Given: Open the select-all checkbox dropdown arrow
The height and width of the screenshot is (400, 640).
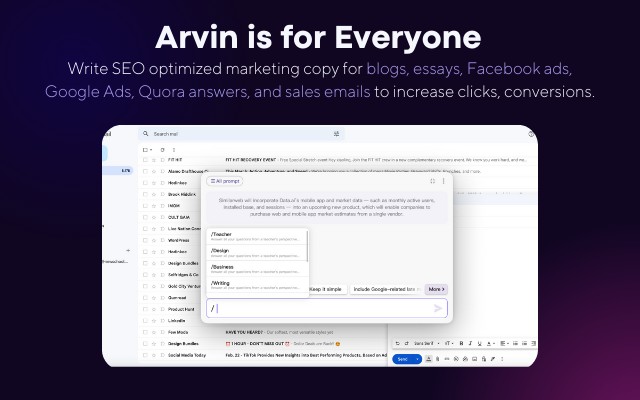Looking at the screenshot, I should [x=151, y=150].
